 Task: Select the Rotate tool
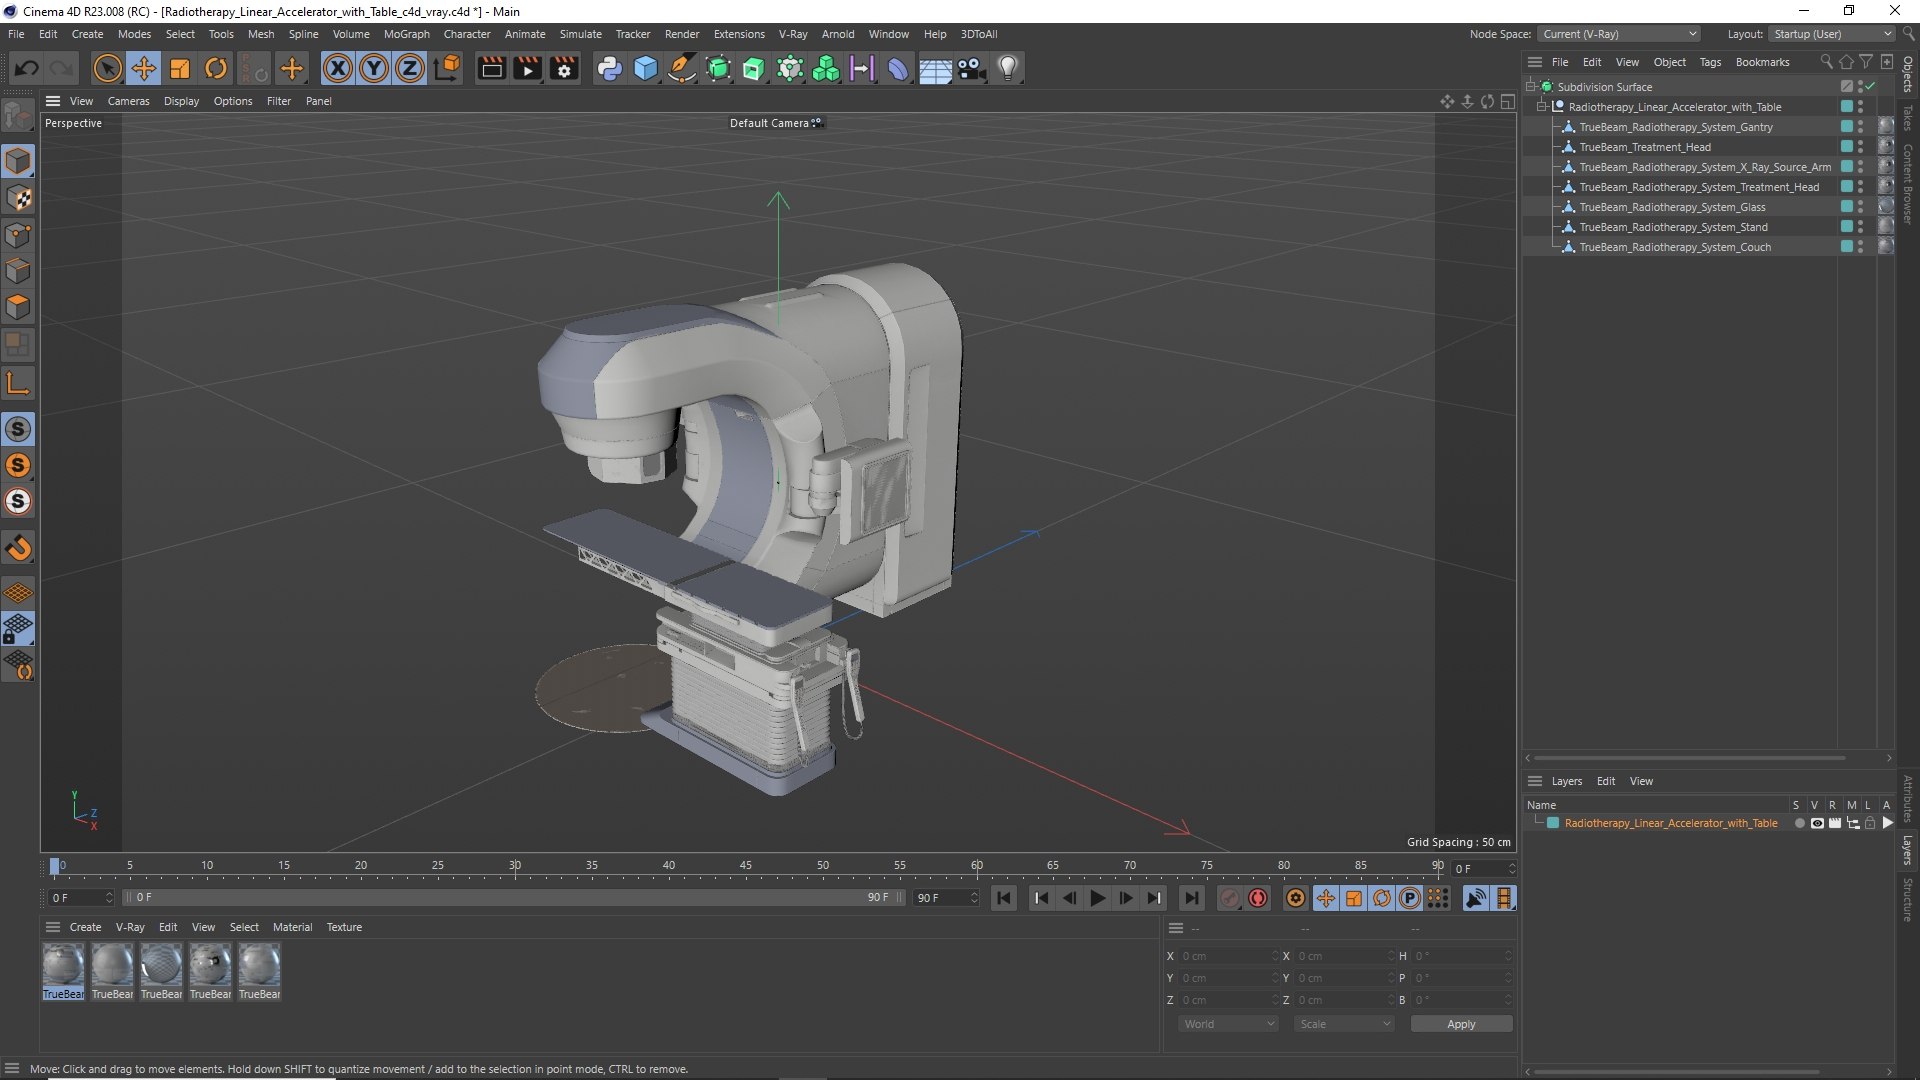coord(216,68)
